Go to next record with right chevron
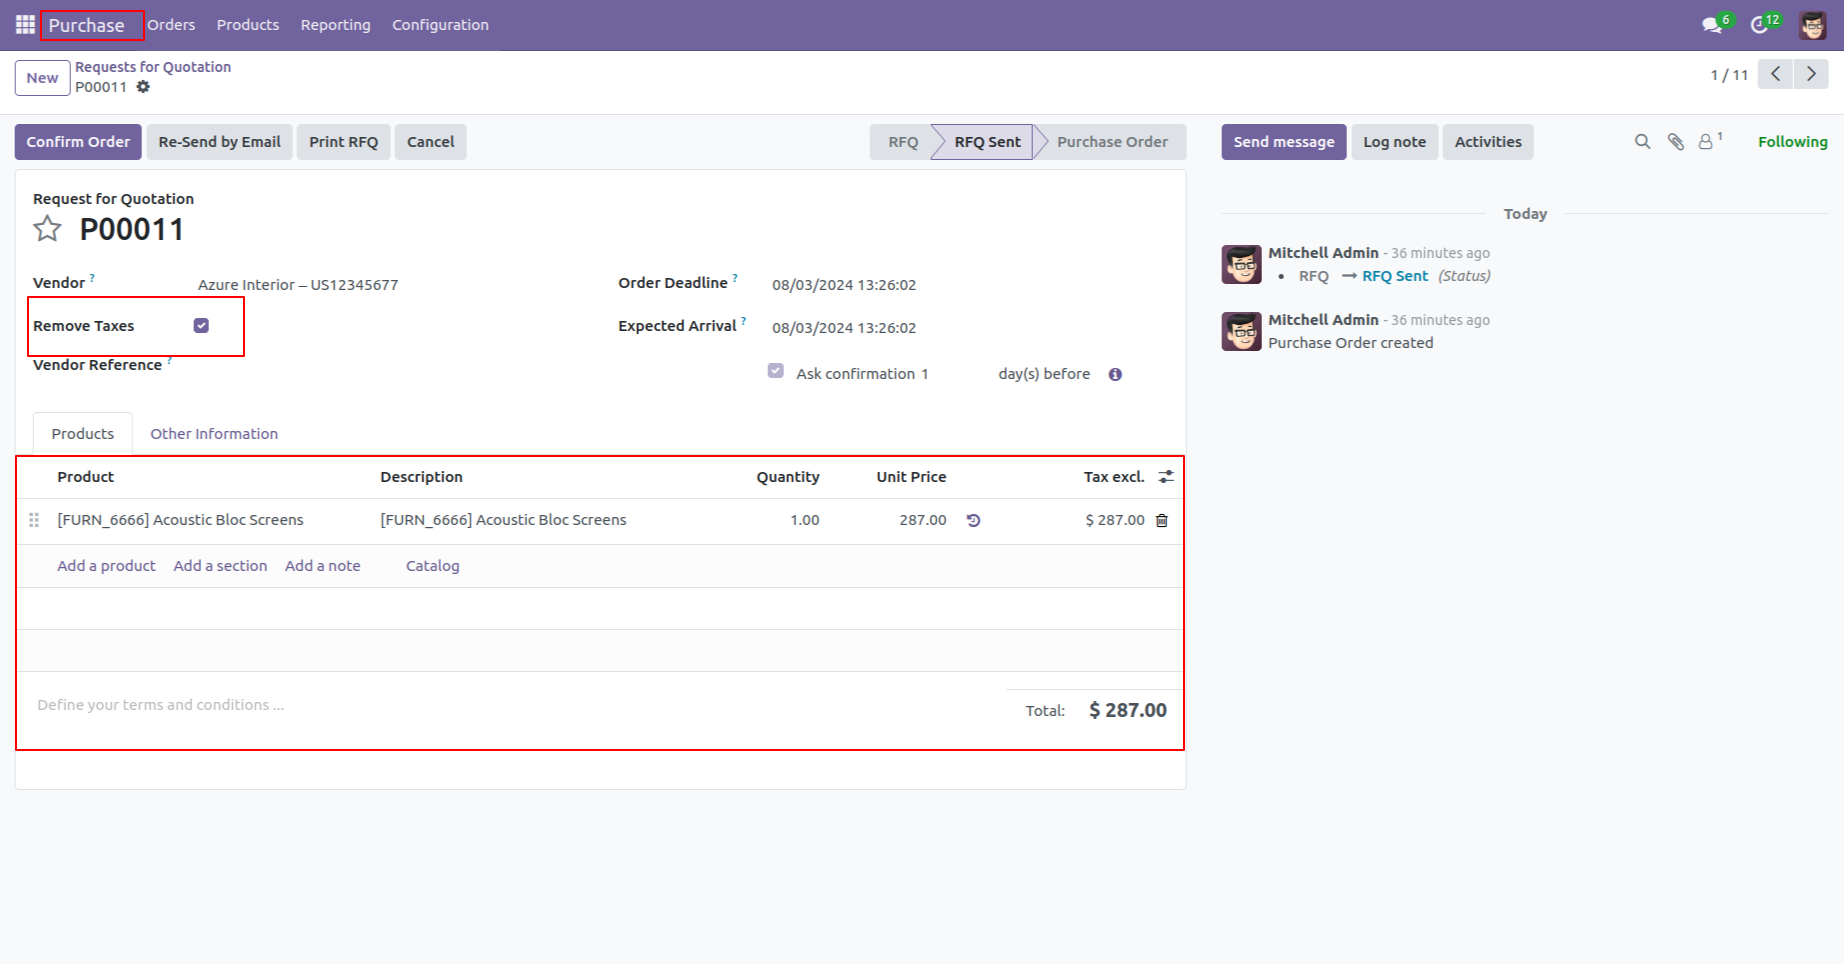This screenshot has height=964, width=1844. point(1811,74)
